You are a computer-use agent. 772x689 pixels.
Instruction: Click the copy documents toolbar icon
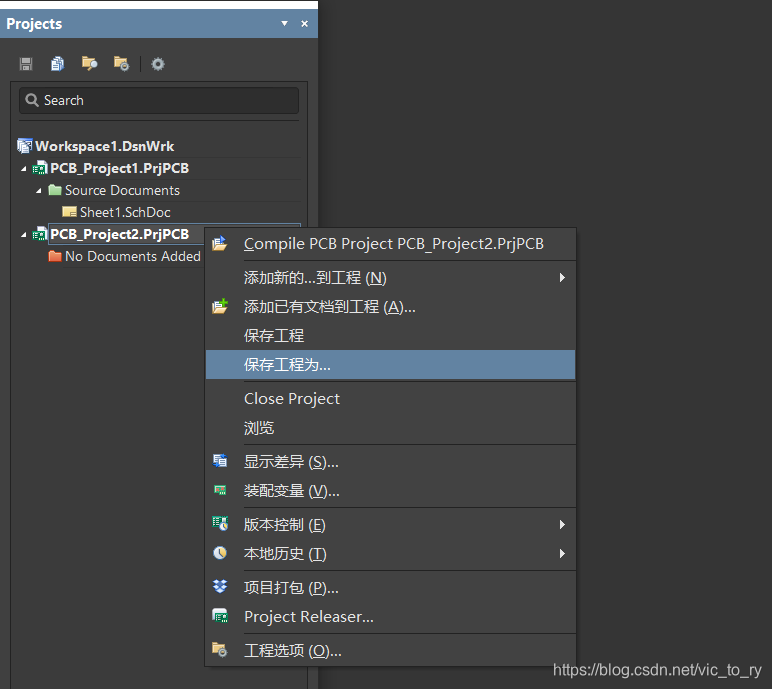click(x=58, y=64)
